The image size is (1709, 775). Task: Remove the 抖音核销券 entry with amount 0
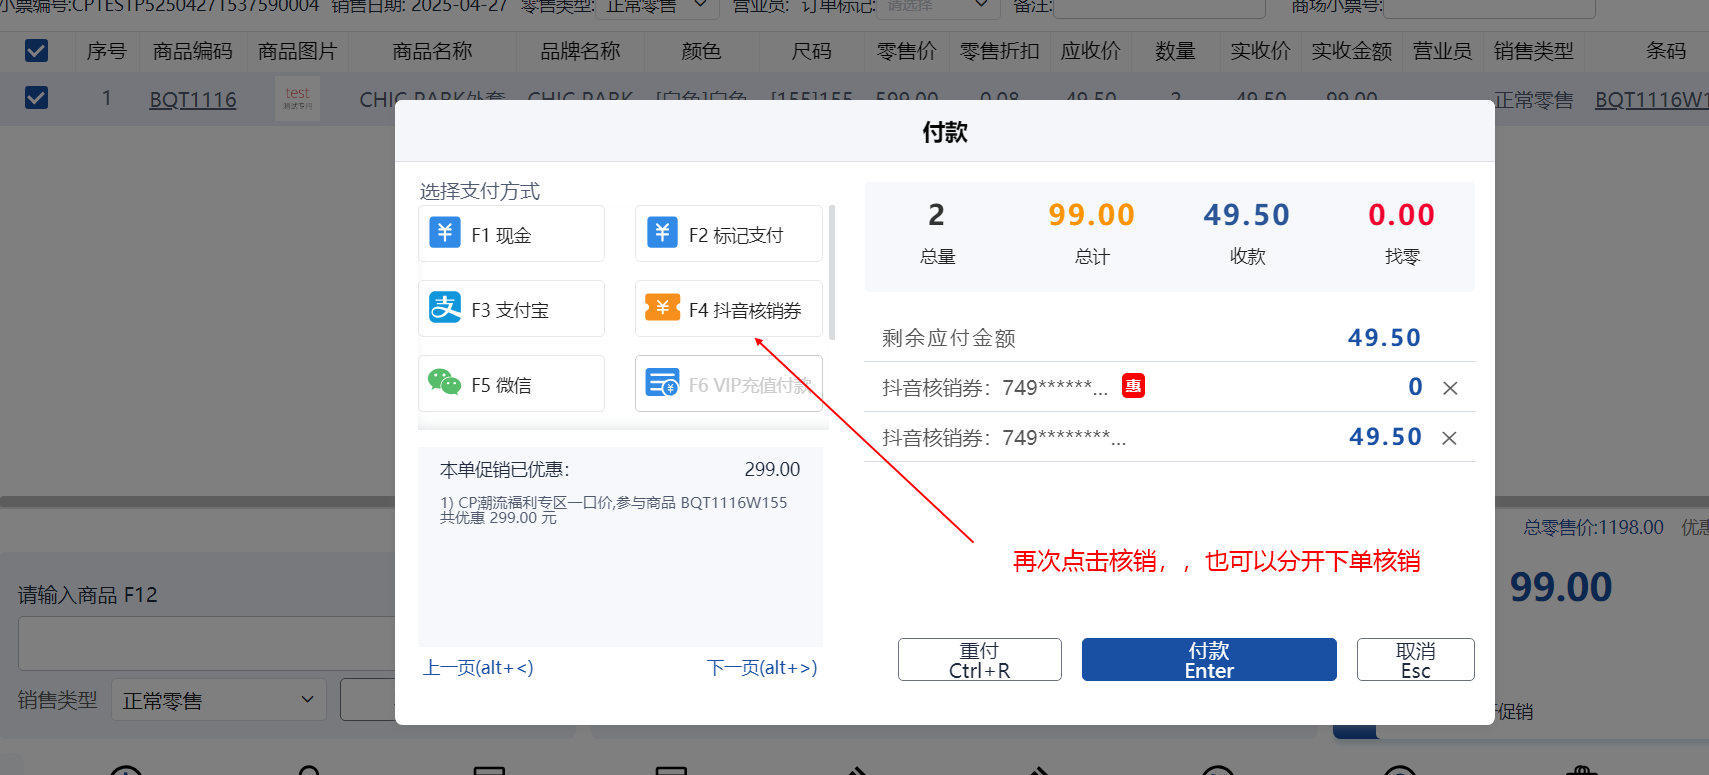(1449, 388)
